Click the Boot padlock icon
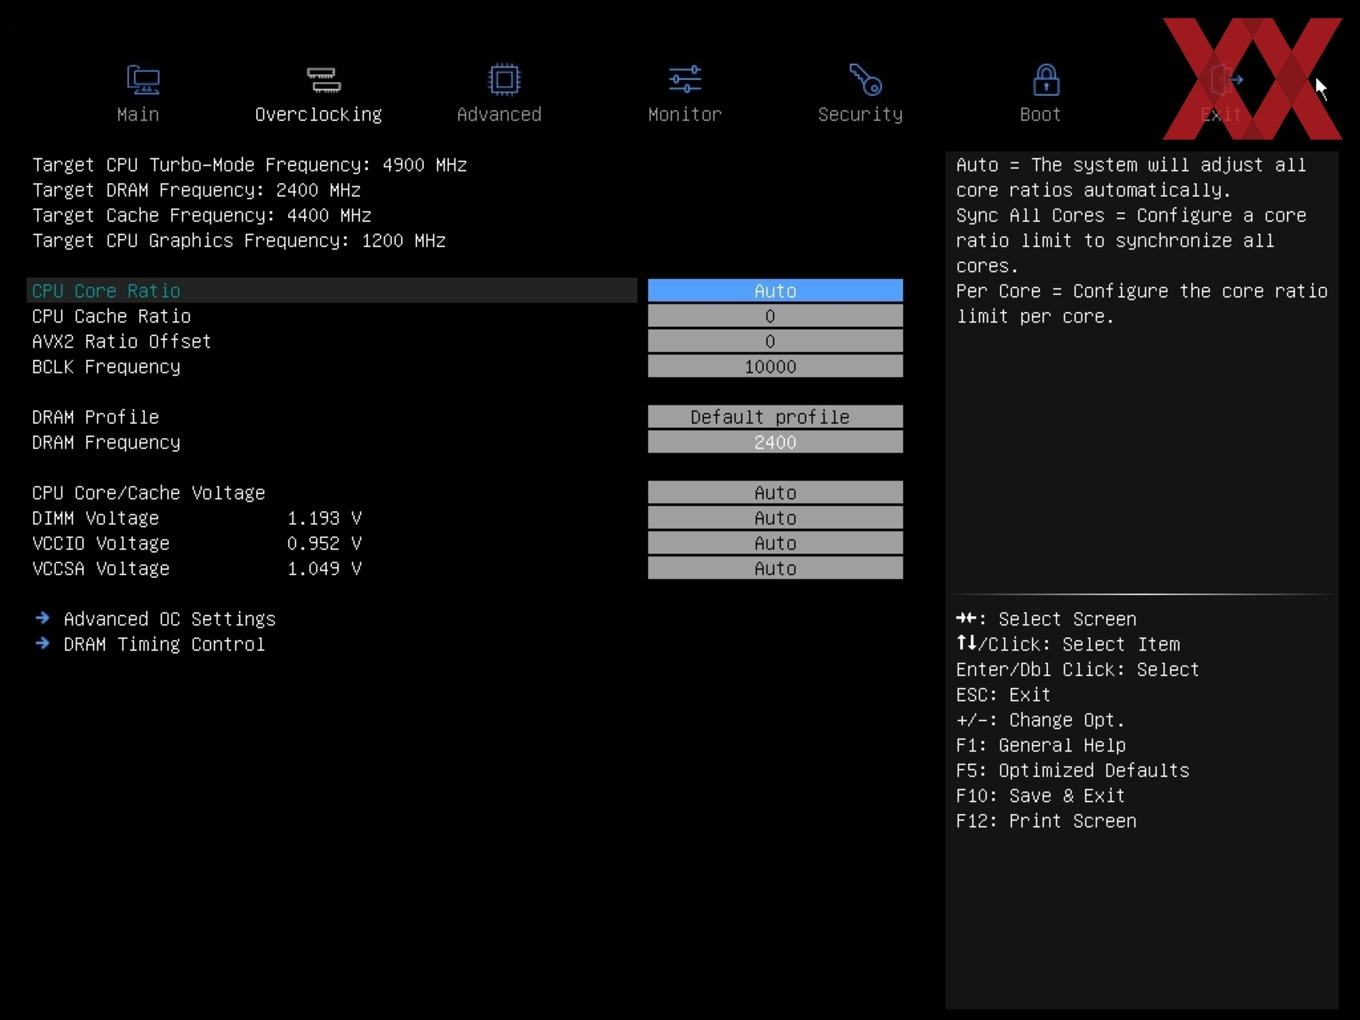Image resolution: width=1360 pixels, height=1020 pixels. click(x=1046, y=80)
